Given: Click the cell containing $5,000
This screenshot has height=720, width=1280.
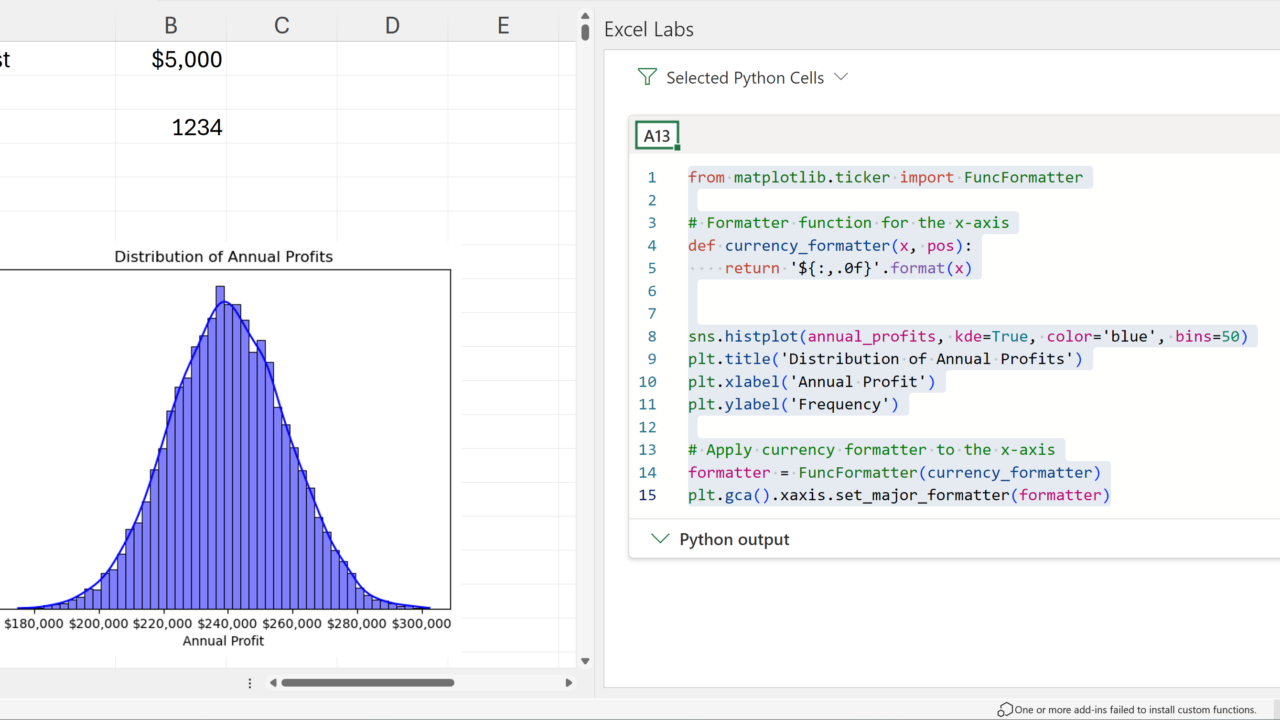Looking at the screenshot, I should (x=171, y=60).
